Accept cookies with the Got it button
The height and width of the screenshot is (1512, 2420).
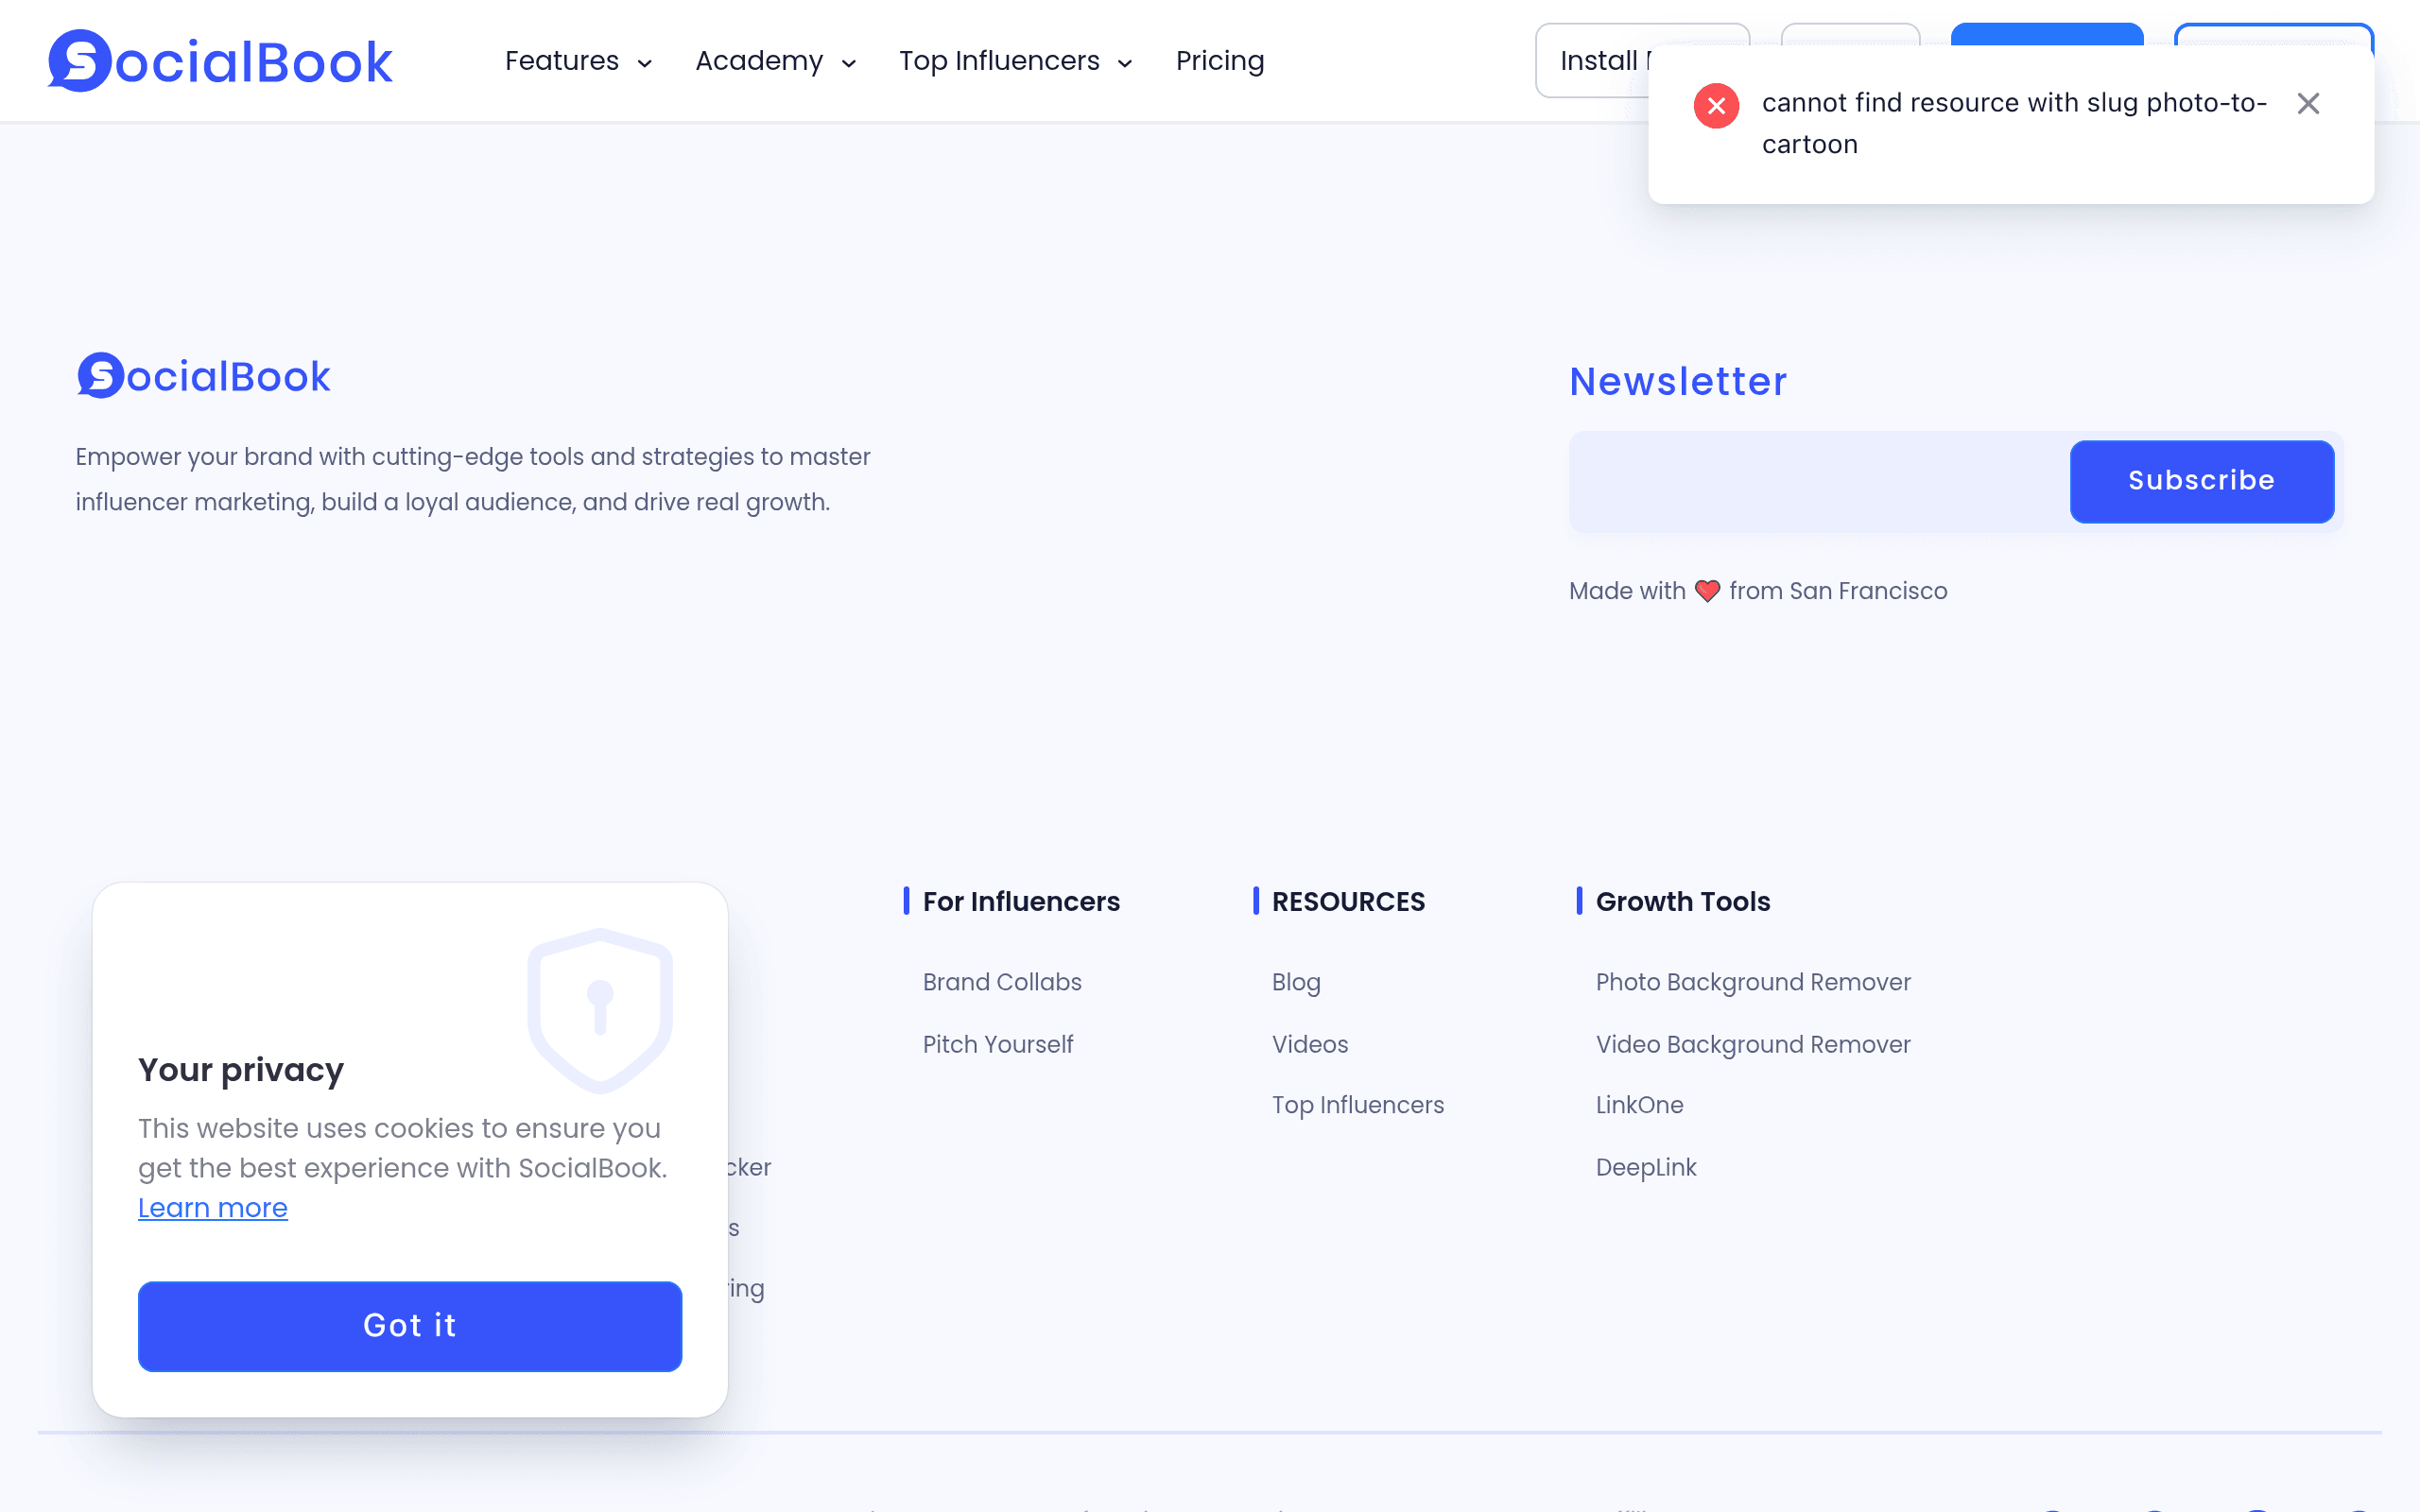click(x=410, y=1325)
